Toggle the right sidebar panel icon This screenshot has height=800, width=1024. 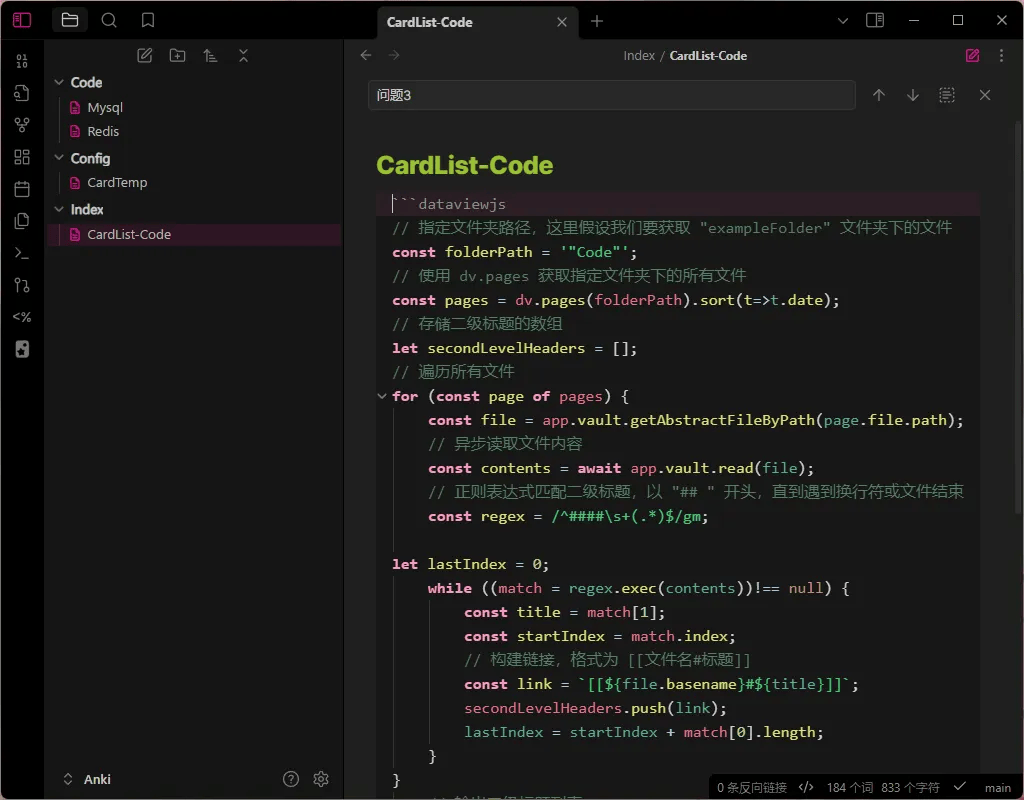(x=875, y=20)
